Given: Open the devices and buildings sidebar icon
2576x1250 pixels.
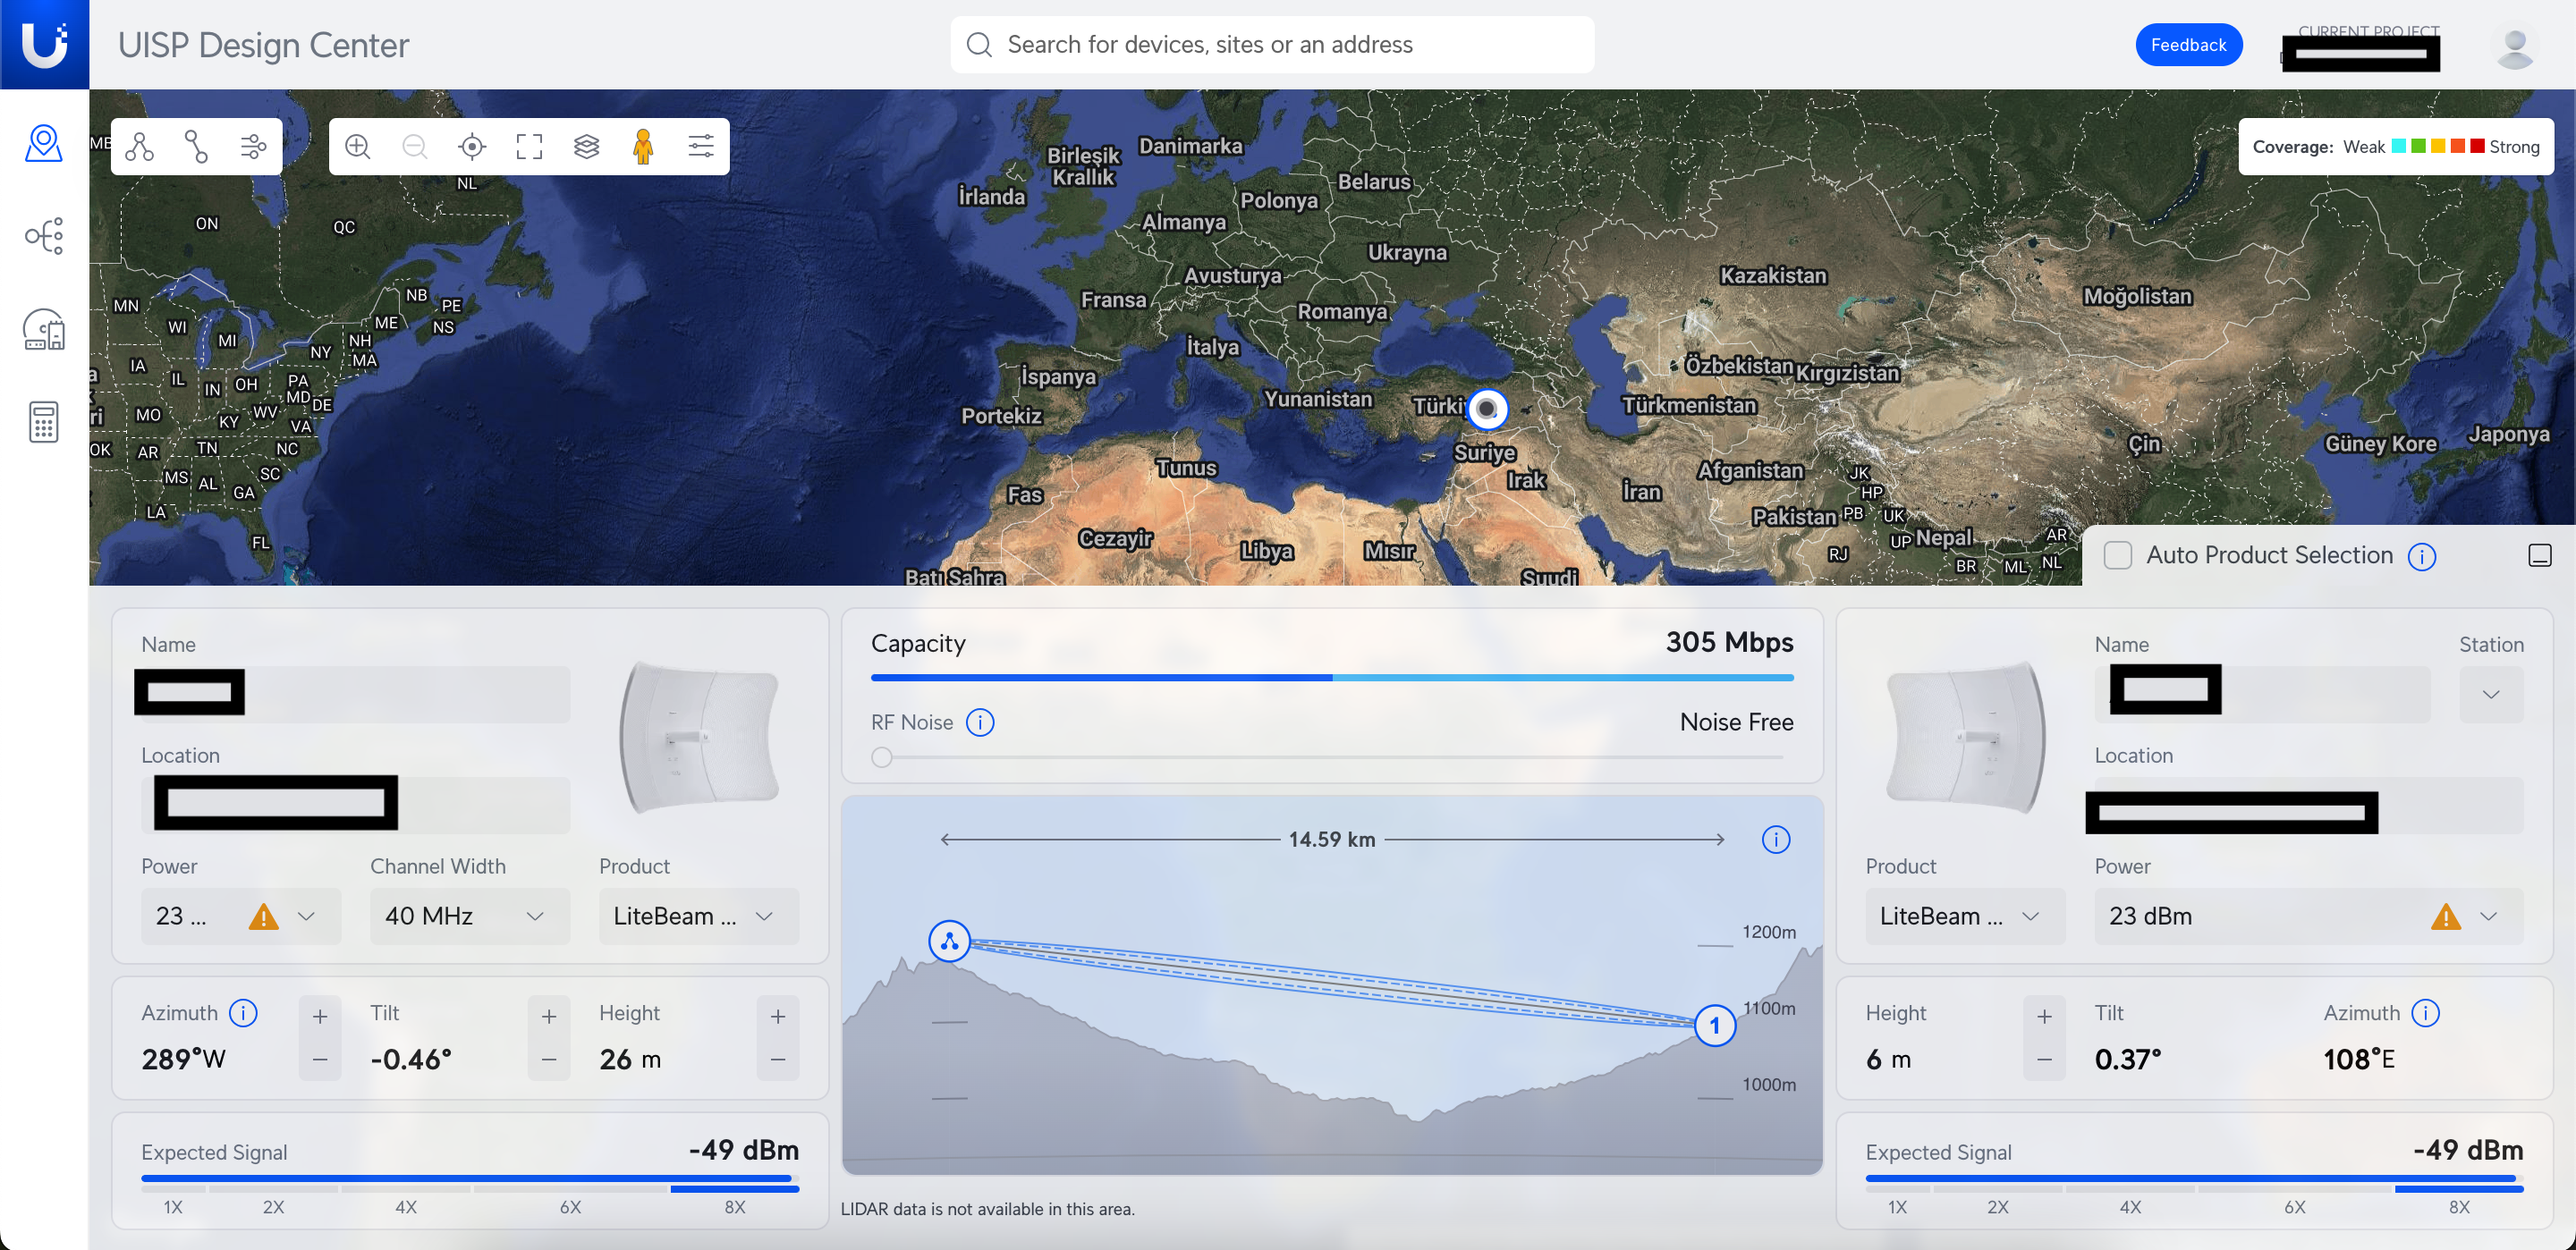Looking at the screenshot, I should (44, 329).
